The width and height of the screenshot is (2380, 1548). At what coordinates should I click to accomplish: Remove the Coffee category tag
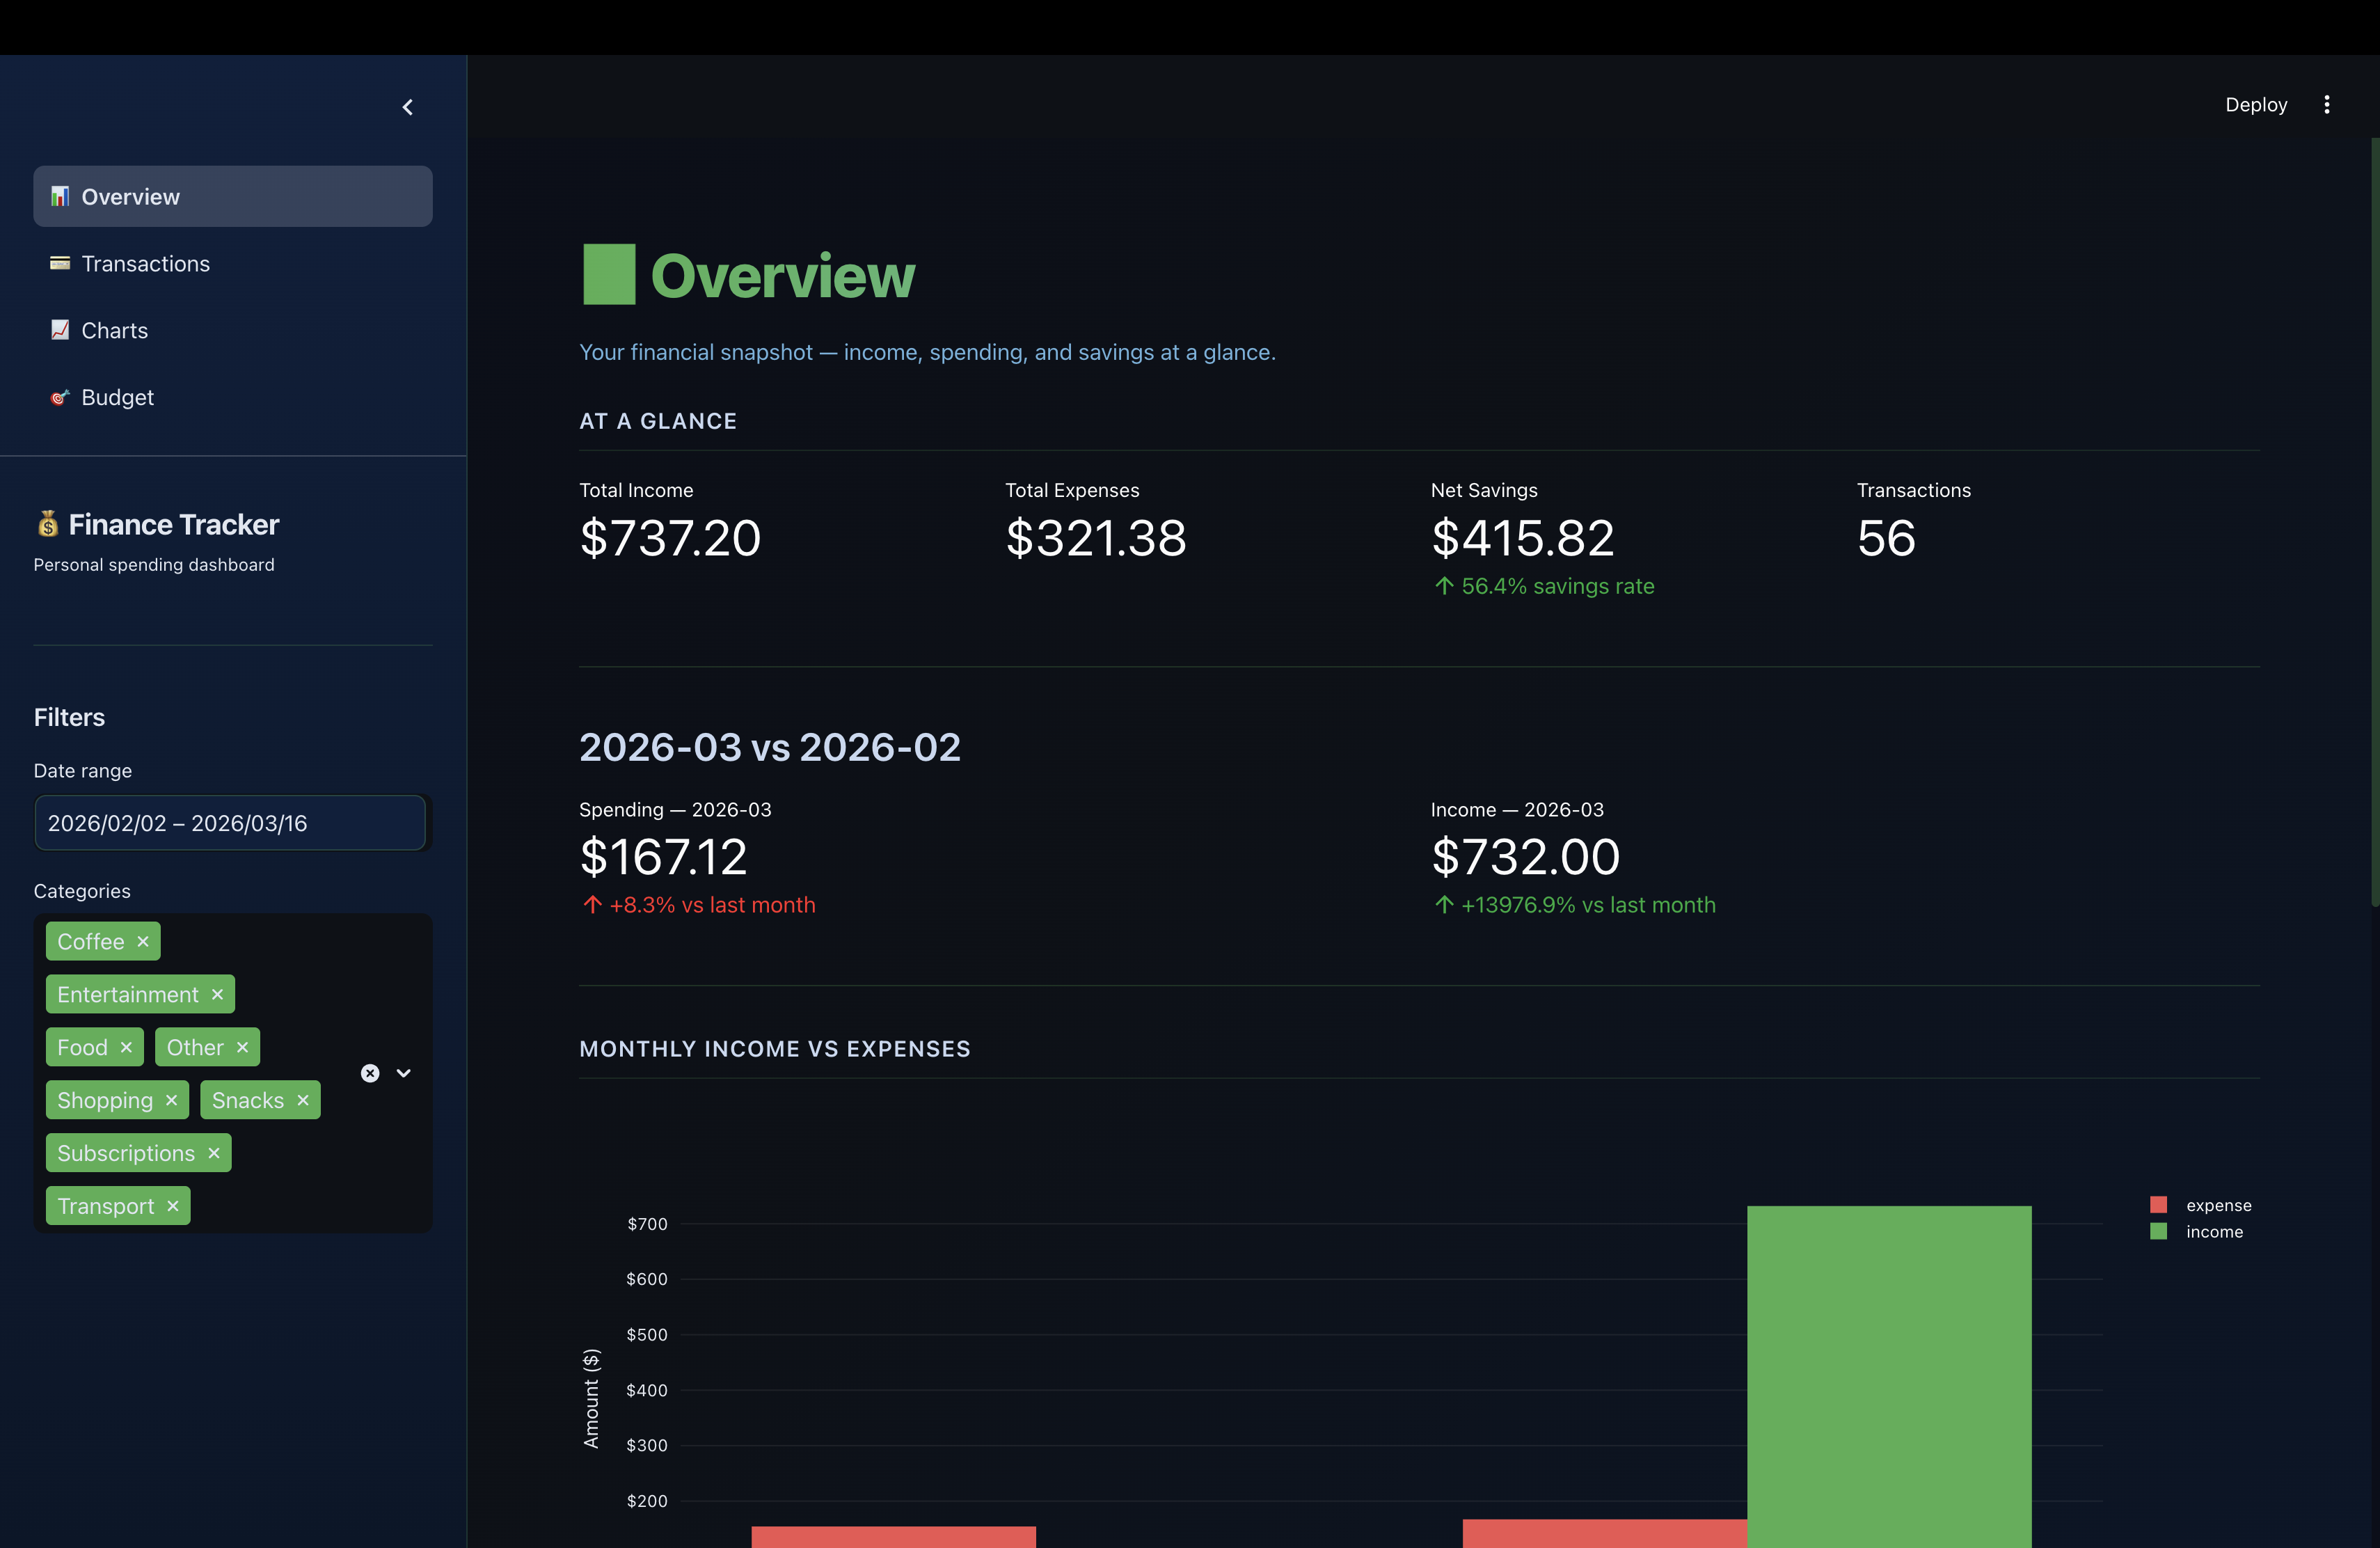pyautogui.click(x=143, y=941)
